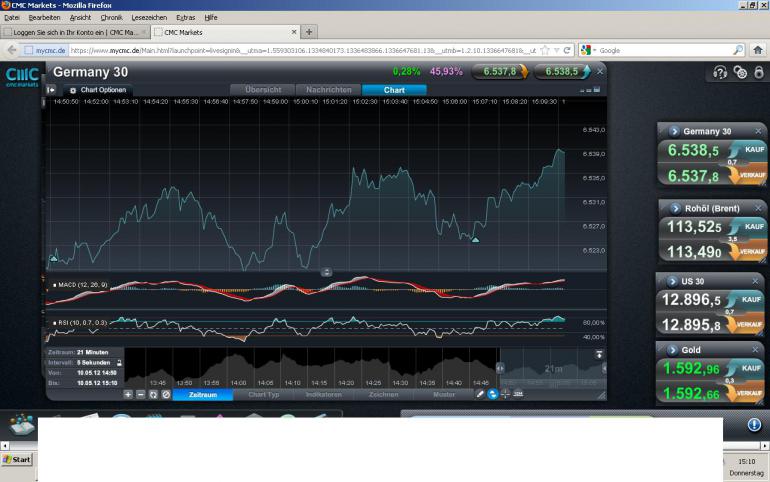Switch to the Nachrichten tab
The height and width of the screenshot is (482, 770).
coord(329,90)
